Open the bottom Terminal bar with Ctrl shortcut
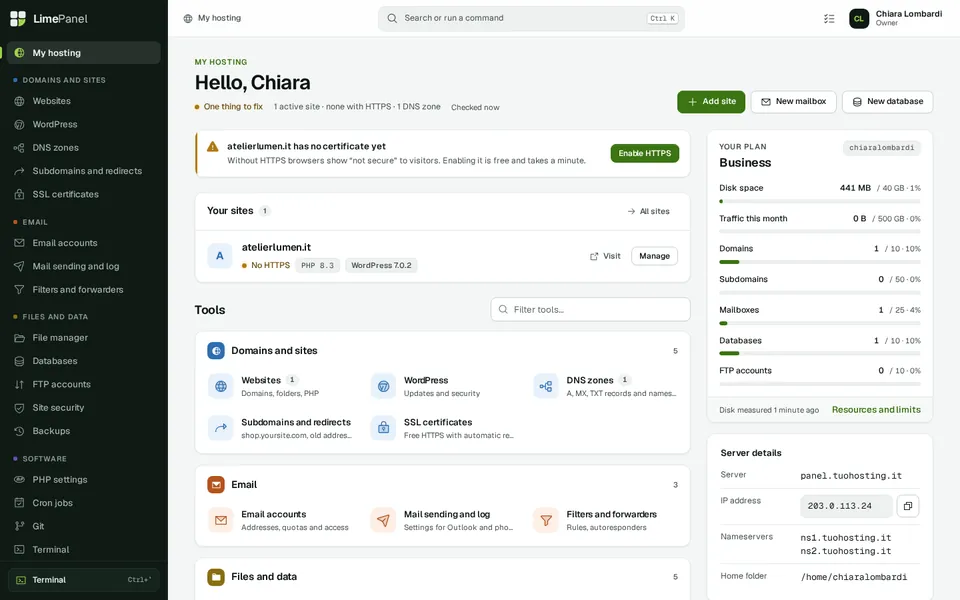Screen dimensions: 960x600 click(84, 580)
